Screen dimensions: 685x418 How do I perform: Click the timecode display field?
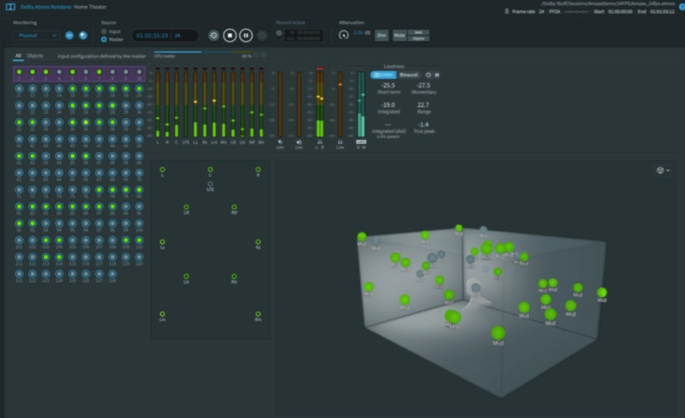tap(152, 35)
